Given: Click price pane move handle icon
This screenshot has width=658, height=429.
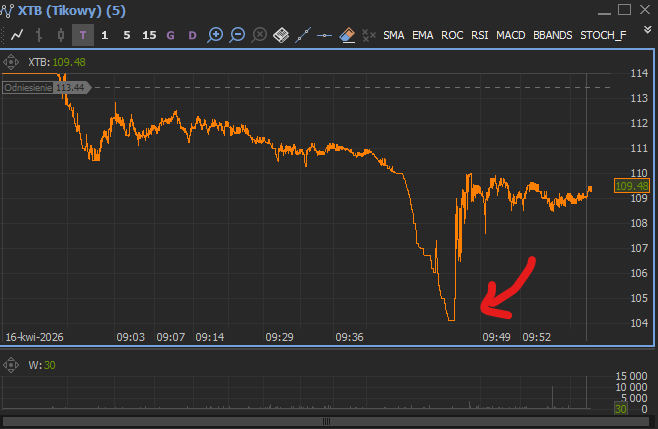Looking at the screenshot, I should [11, 62].
